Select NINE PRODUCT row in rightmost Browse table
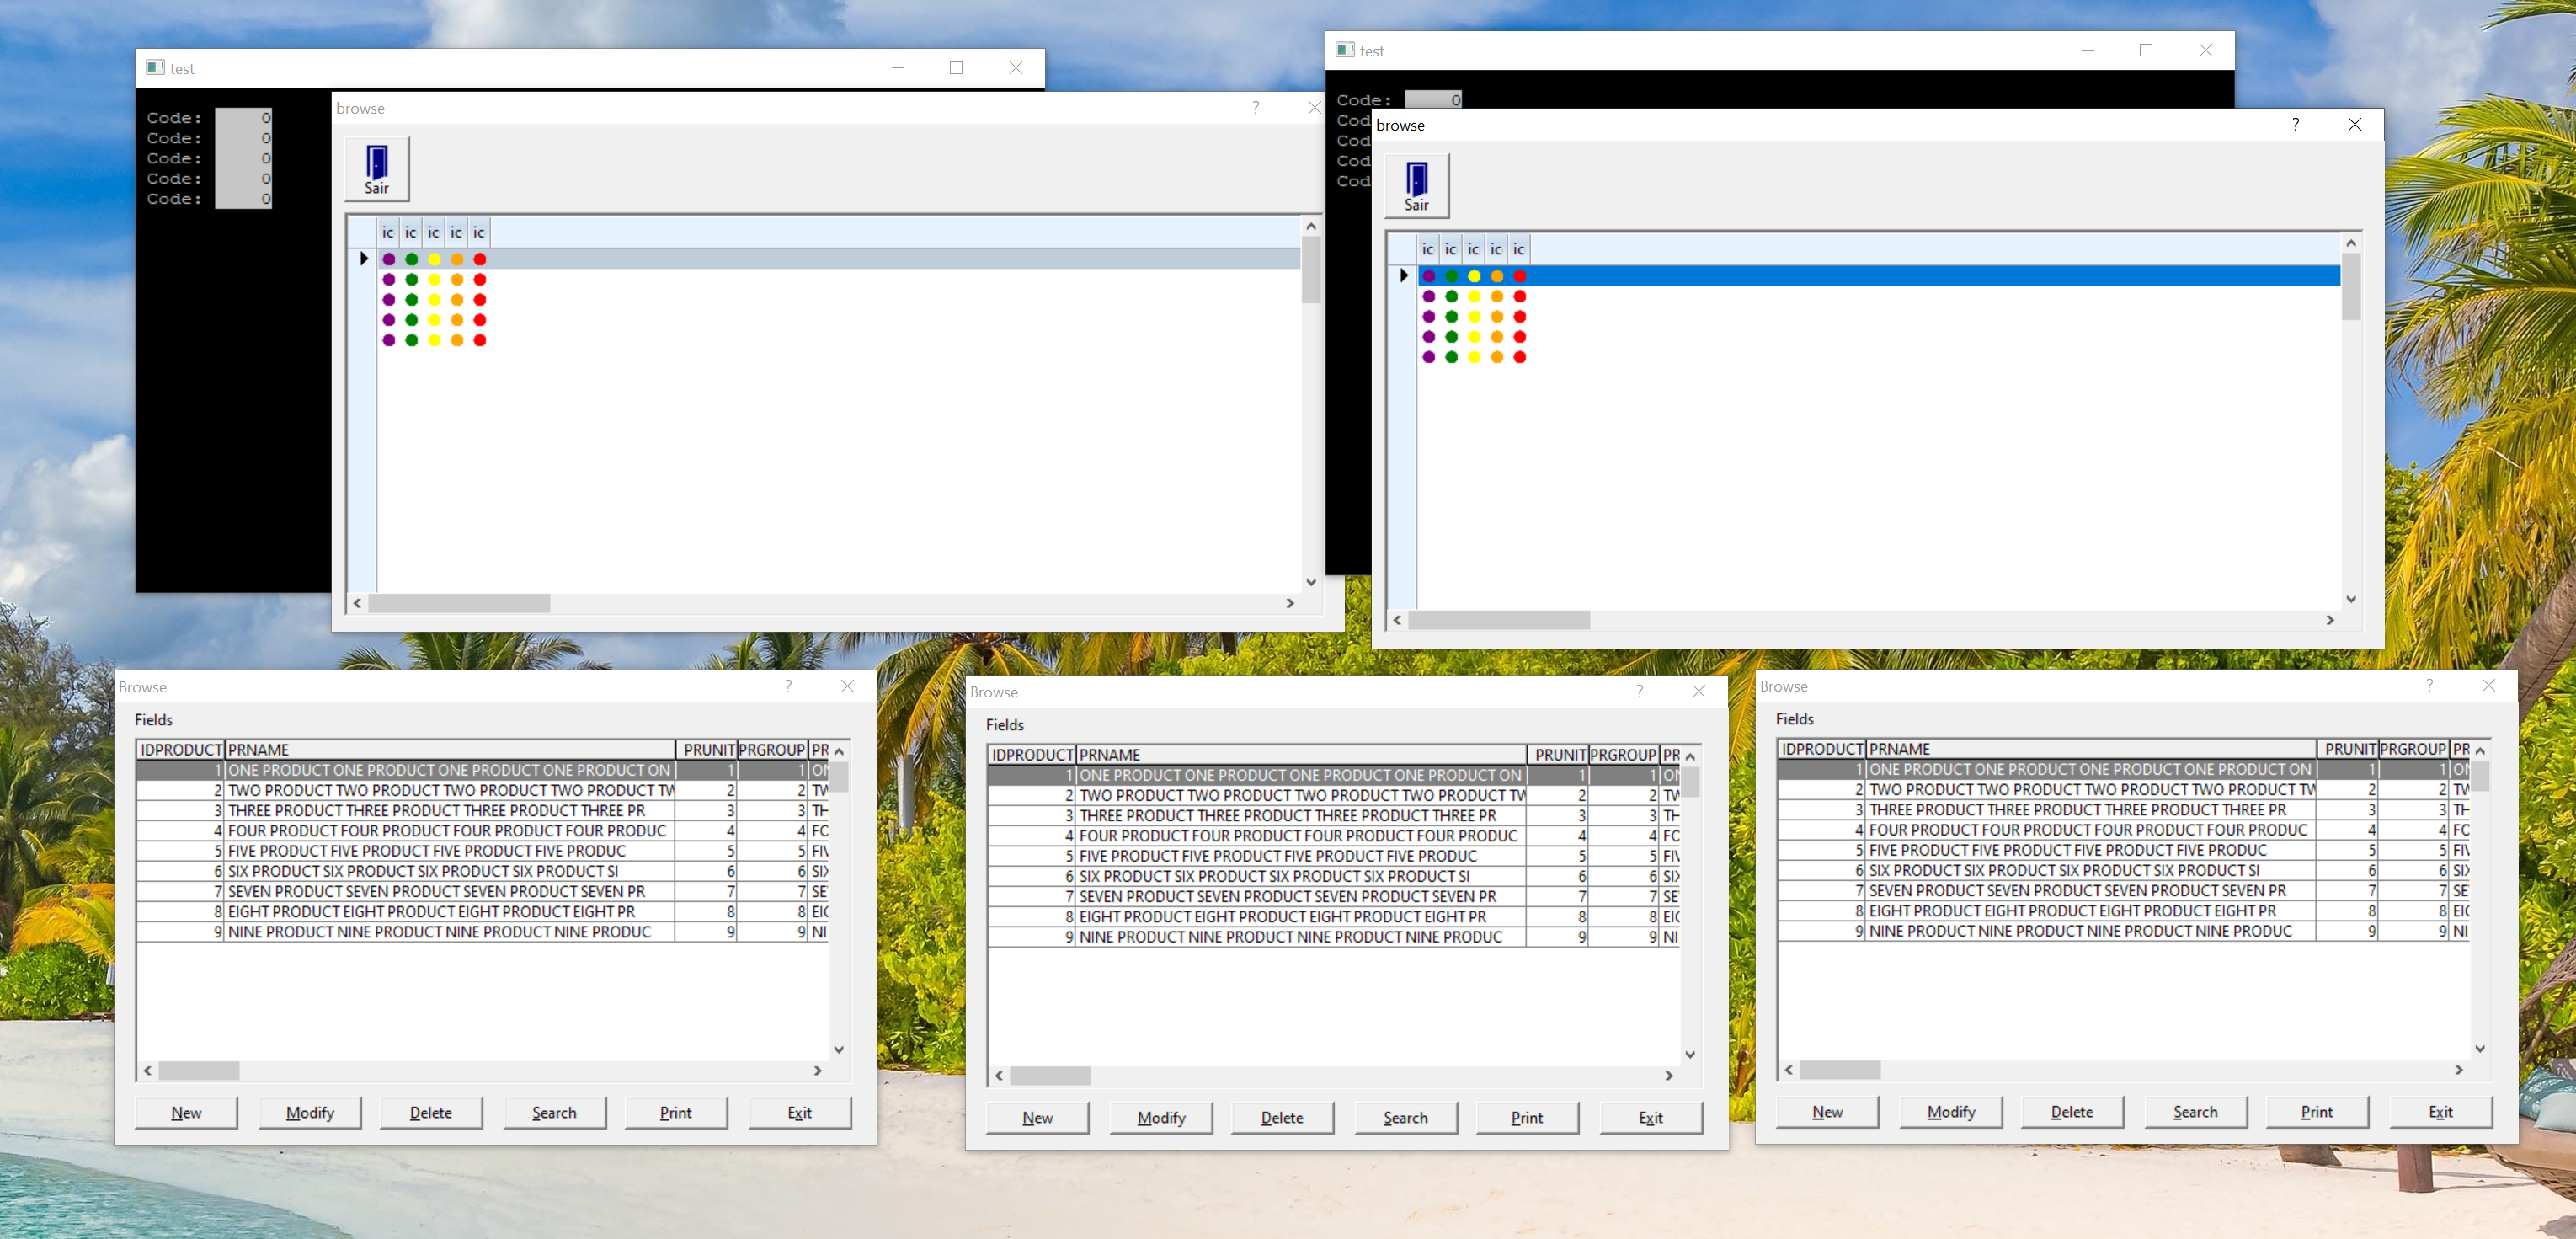The image size is (2576, 1239). click(x=2079, y=931)
